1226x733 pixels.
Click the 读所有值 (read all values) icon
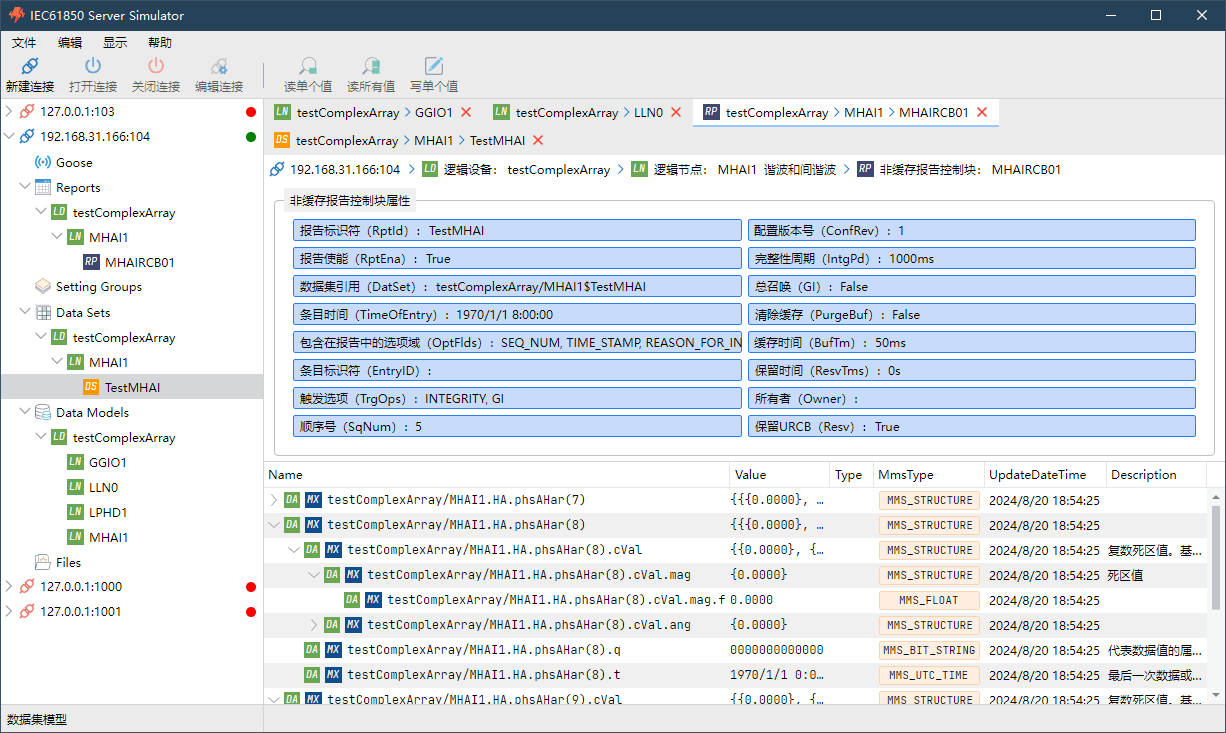click(x=371, y=67)
